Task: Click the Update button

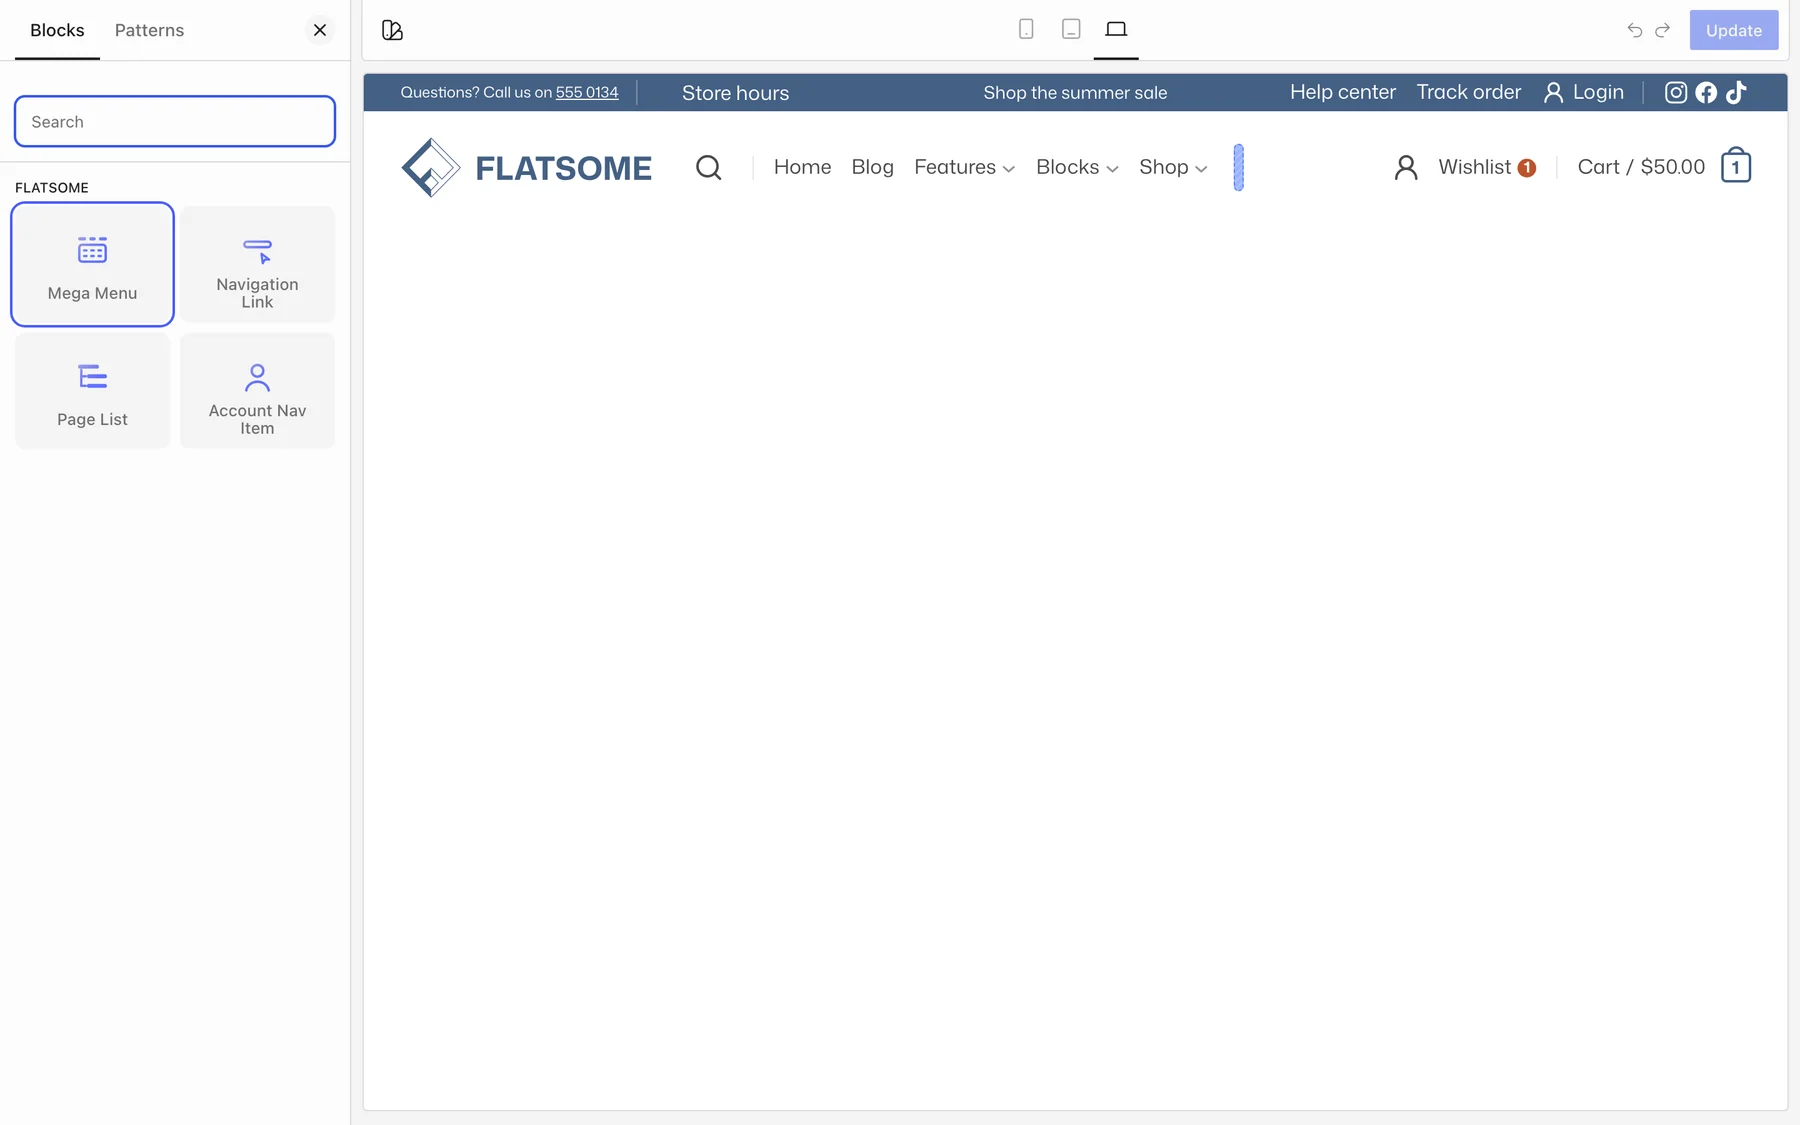Action: [1734, 30]
